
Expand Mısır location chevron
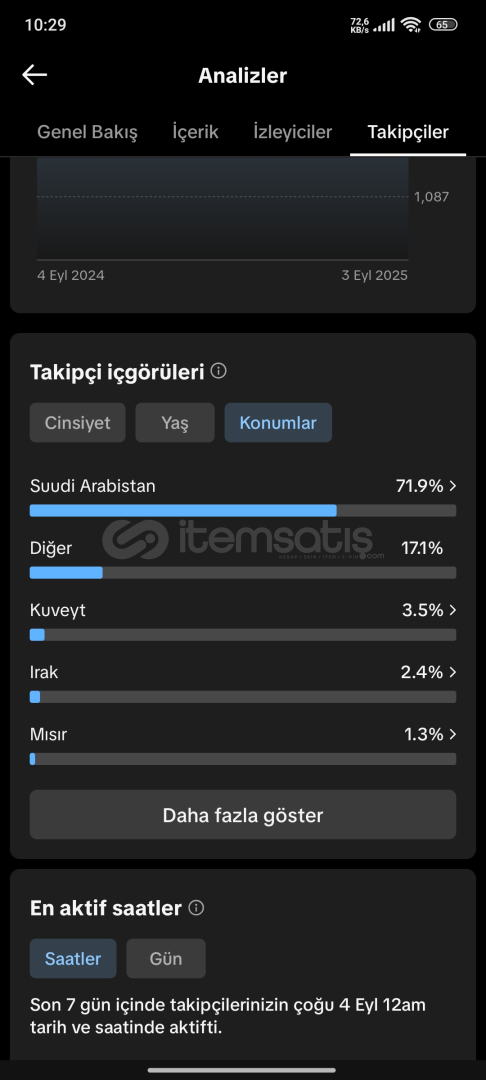(x=452, y=734)
